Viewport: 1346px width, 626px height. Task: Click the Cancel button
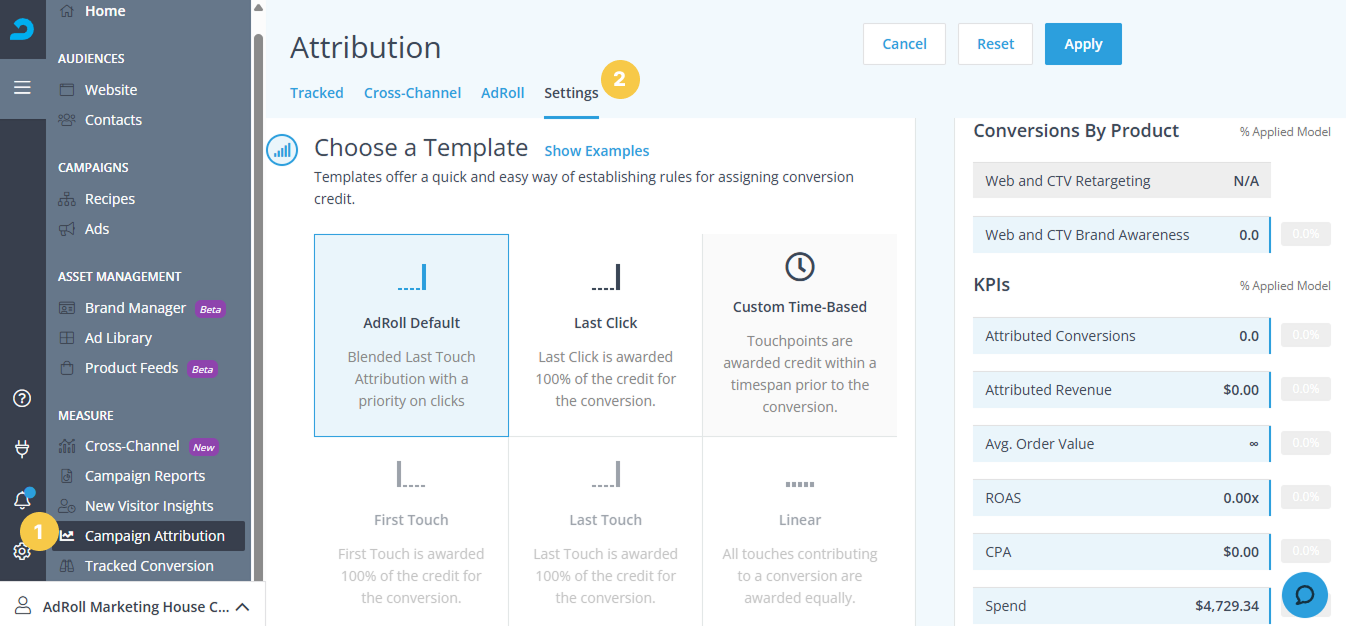tap(905, 44)
